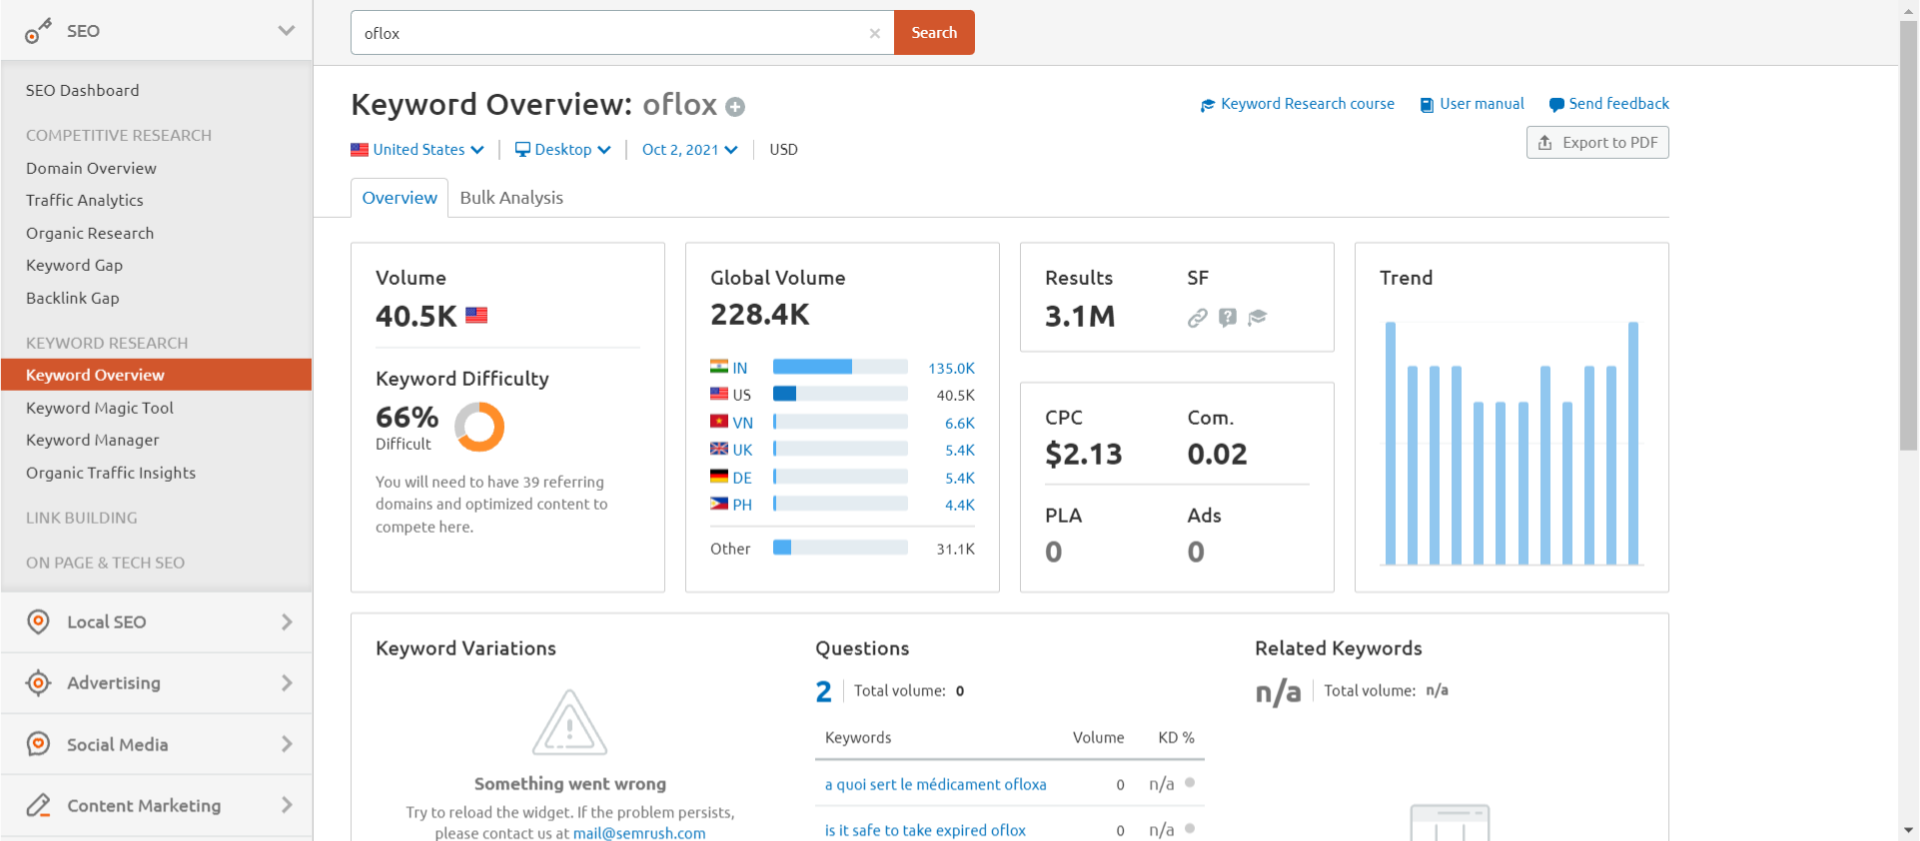The width and height of the screenshot is (1920, 841).
Task: Click the 'Volume' column header in Questions
Action: tap(1098, 737)
